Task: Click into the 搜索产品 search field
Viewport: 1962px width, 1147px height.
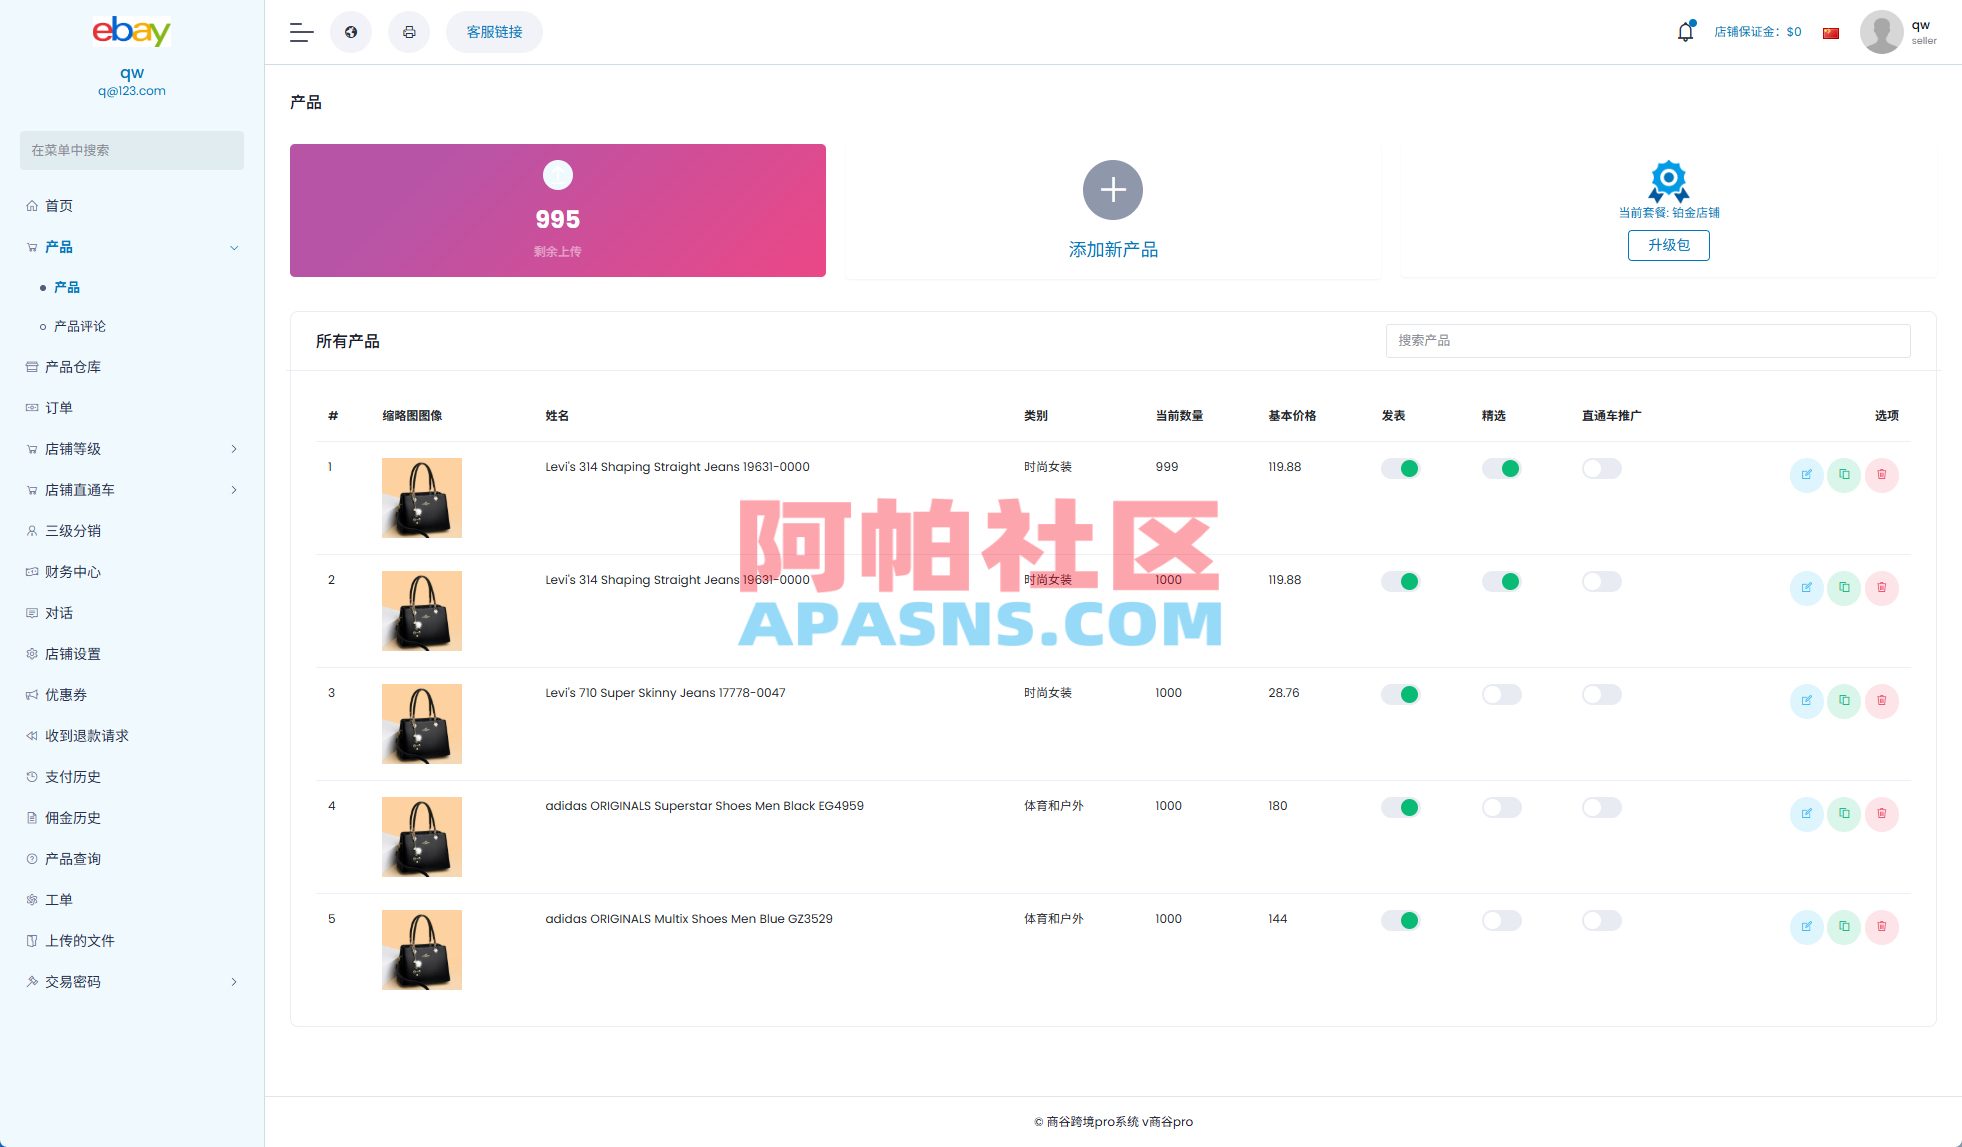Action: tap(1647, 341)
